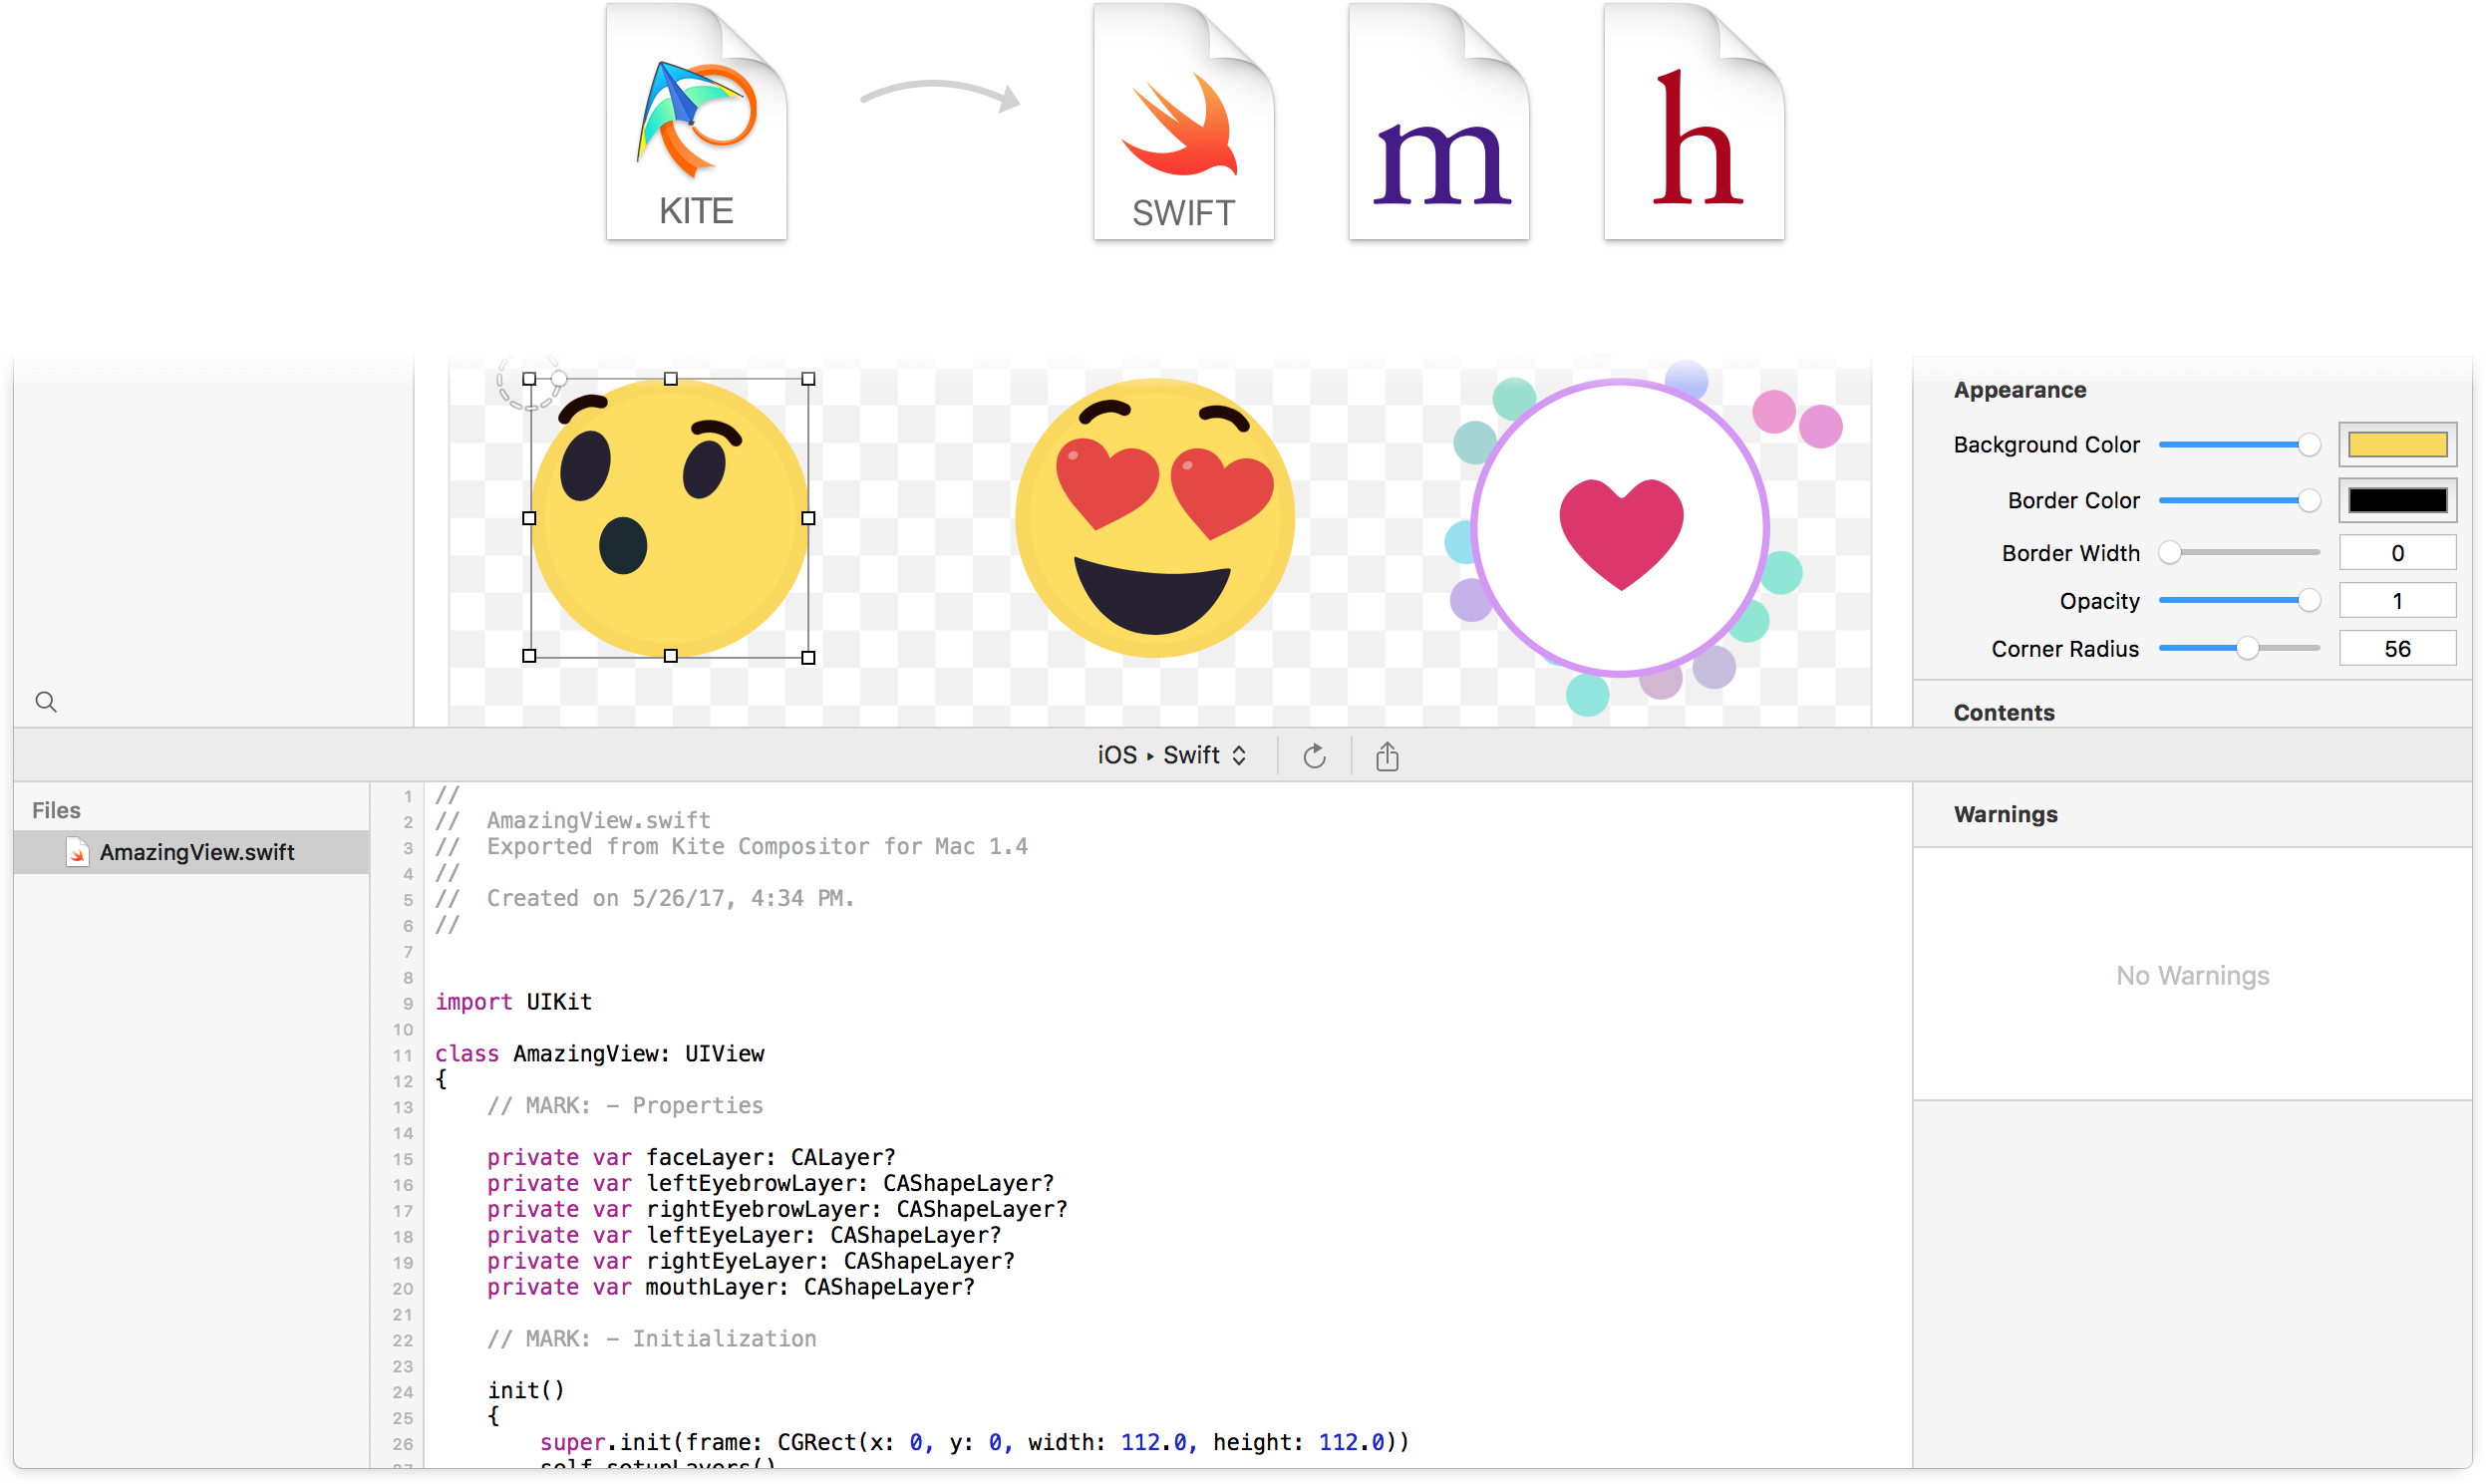Viewport: 2486px width, 1484px height.
Task: Click the 'class AmazingView: UIView' line
Action: tap(599, 1054)
